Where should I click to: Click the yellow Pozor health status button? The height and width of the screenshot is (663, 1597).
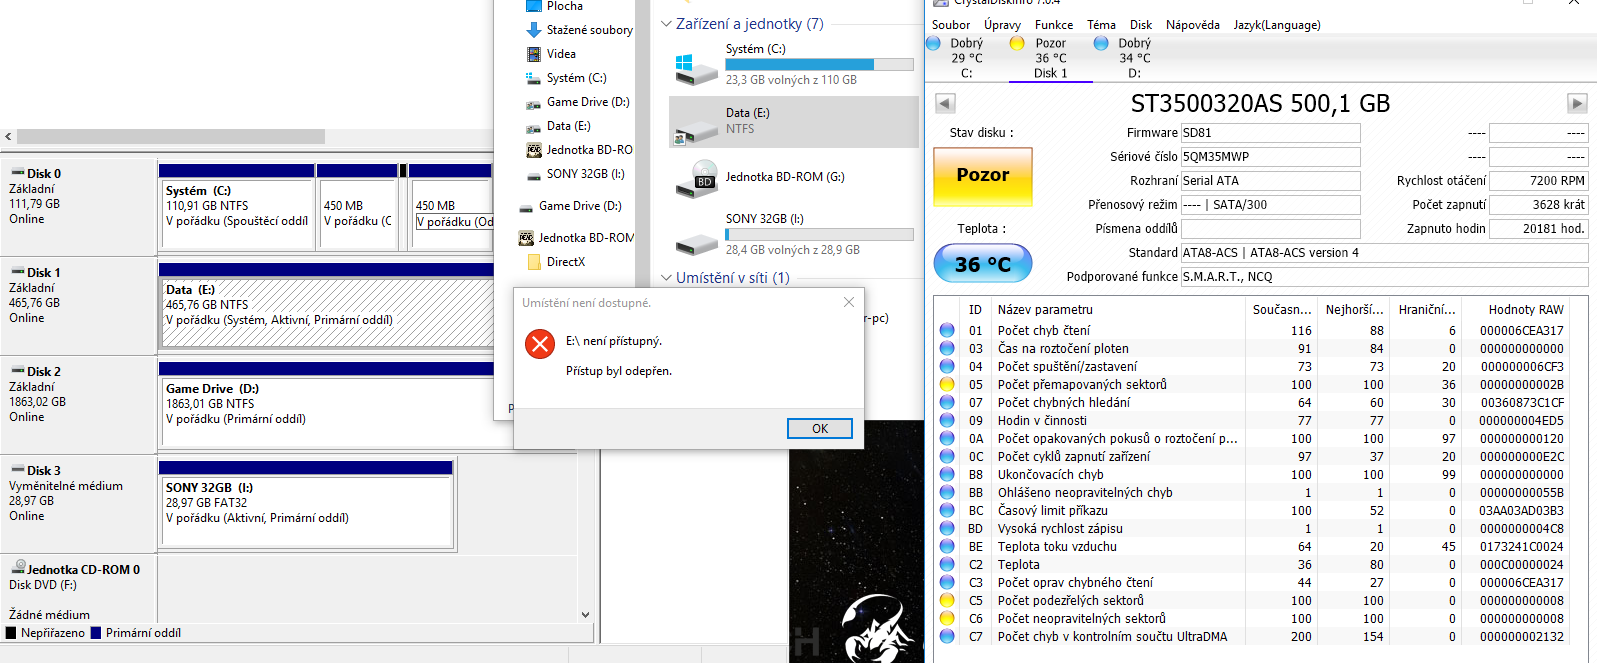982,176
